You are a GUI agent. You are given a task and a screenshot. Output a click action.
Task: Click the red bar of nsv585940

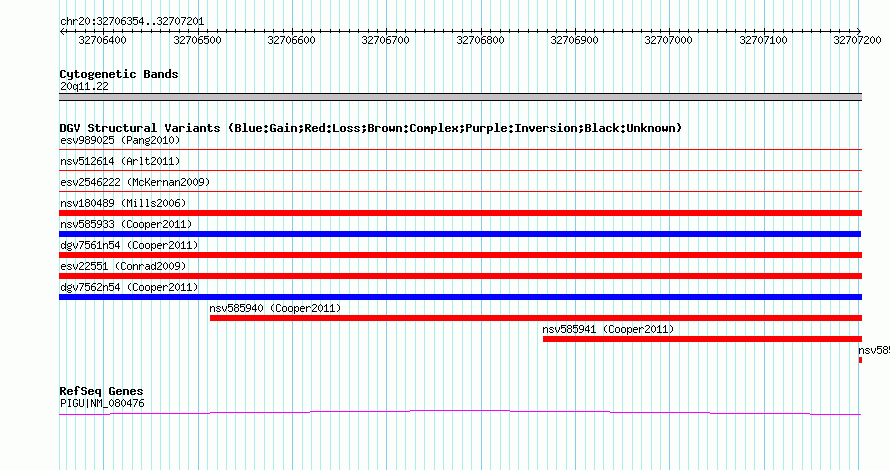coord(536,318)
